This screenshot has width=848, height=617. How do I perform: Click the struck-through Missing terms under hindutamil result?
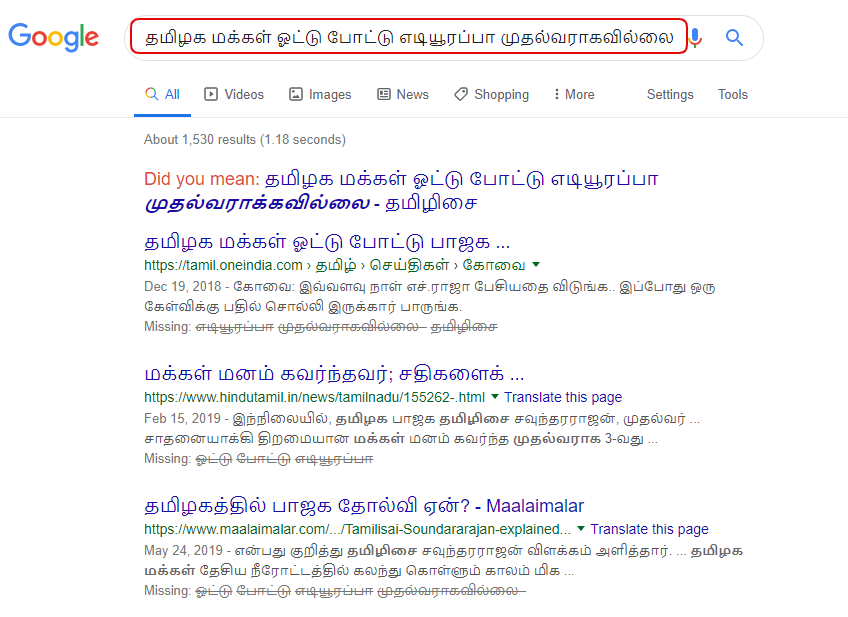click(284, 459)
